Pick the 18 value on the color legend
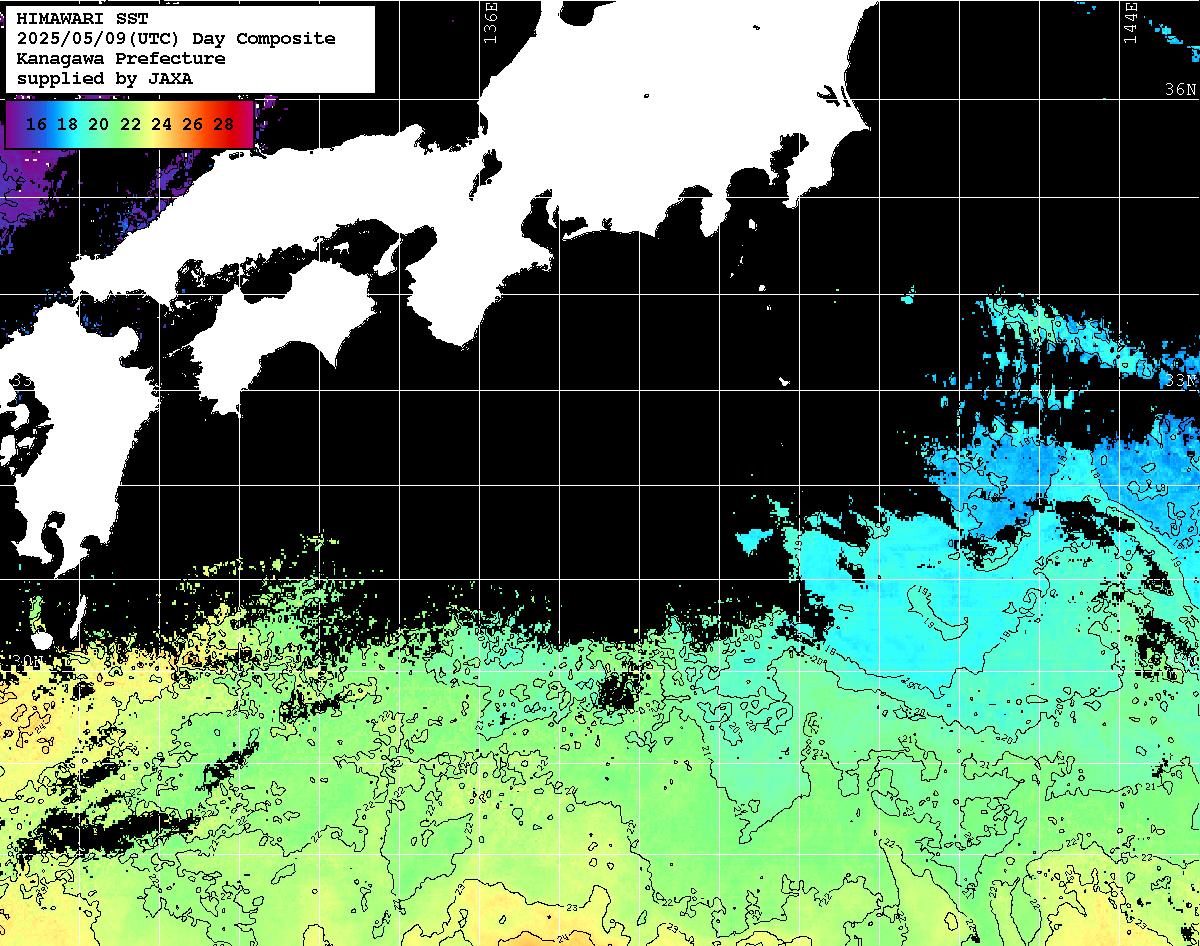 67,124
